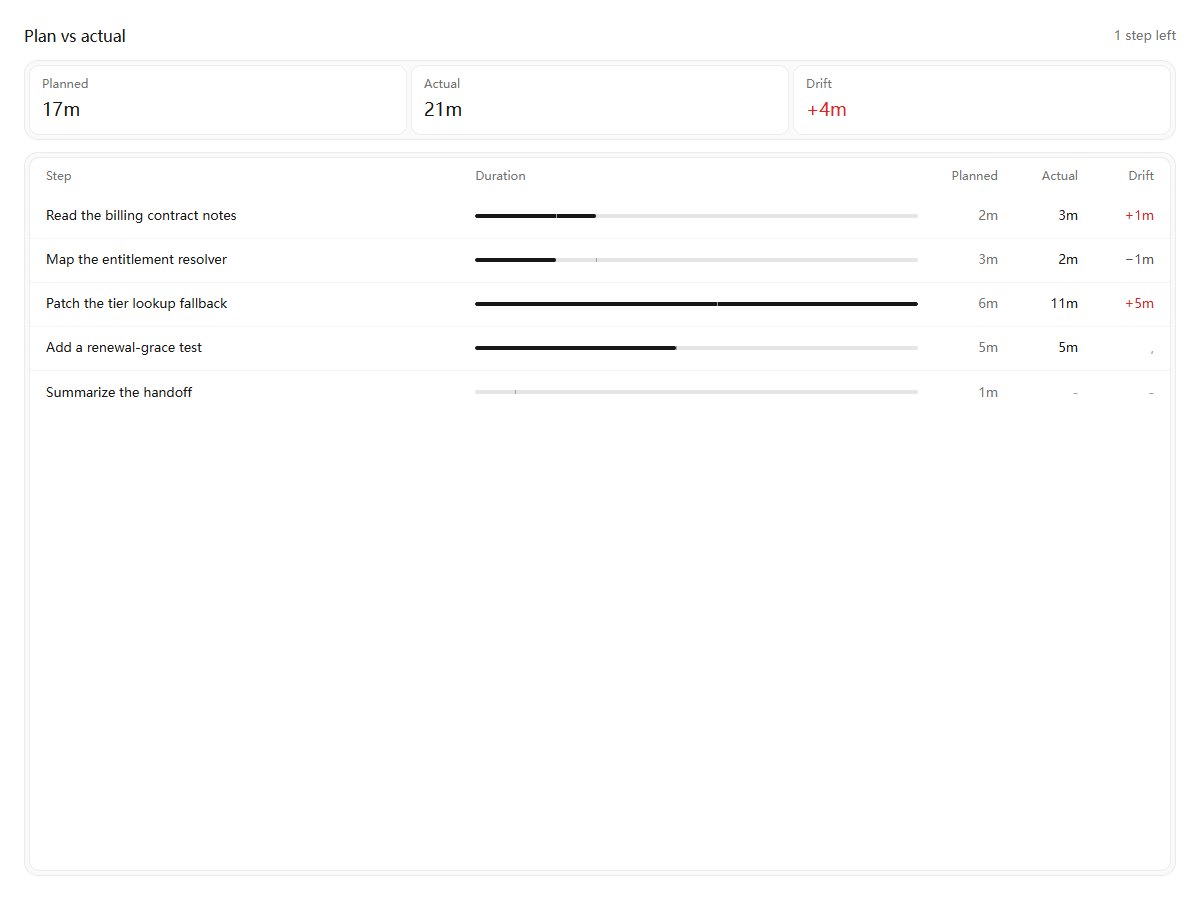
Task: Click the Duration column header
Action: (500, 176)
